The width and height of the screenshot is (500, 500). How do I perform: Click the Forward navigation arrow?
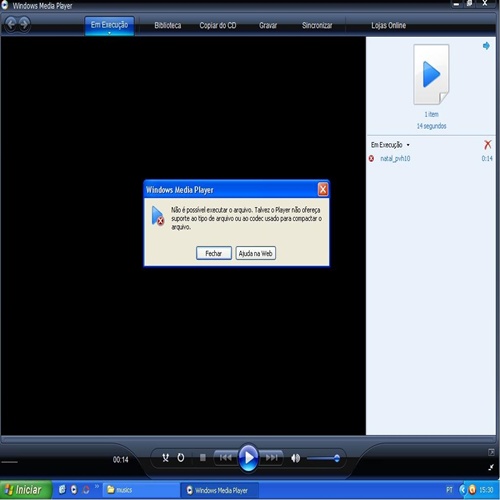[24, 24]
